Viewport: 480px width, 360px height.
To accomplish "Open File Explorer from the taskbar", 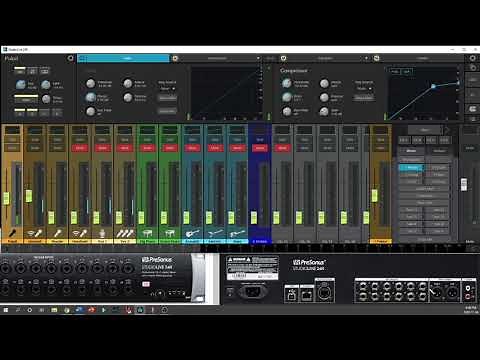I will click(x=54, y=310).
